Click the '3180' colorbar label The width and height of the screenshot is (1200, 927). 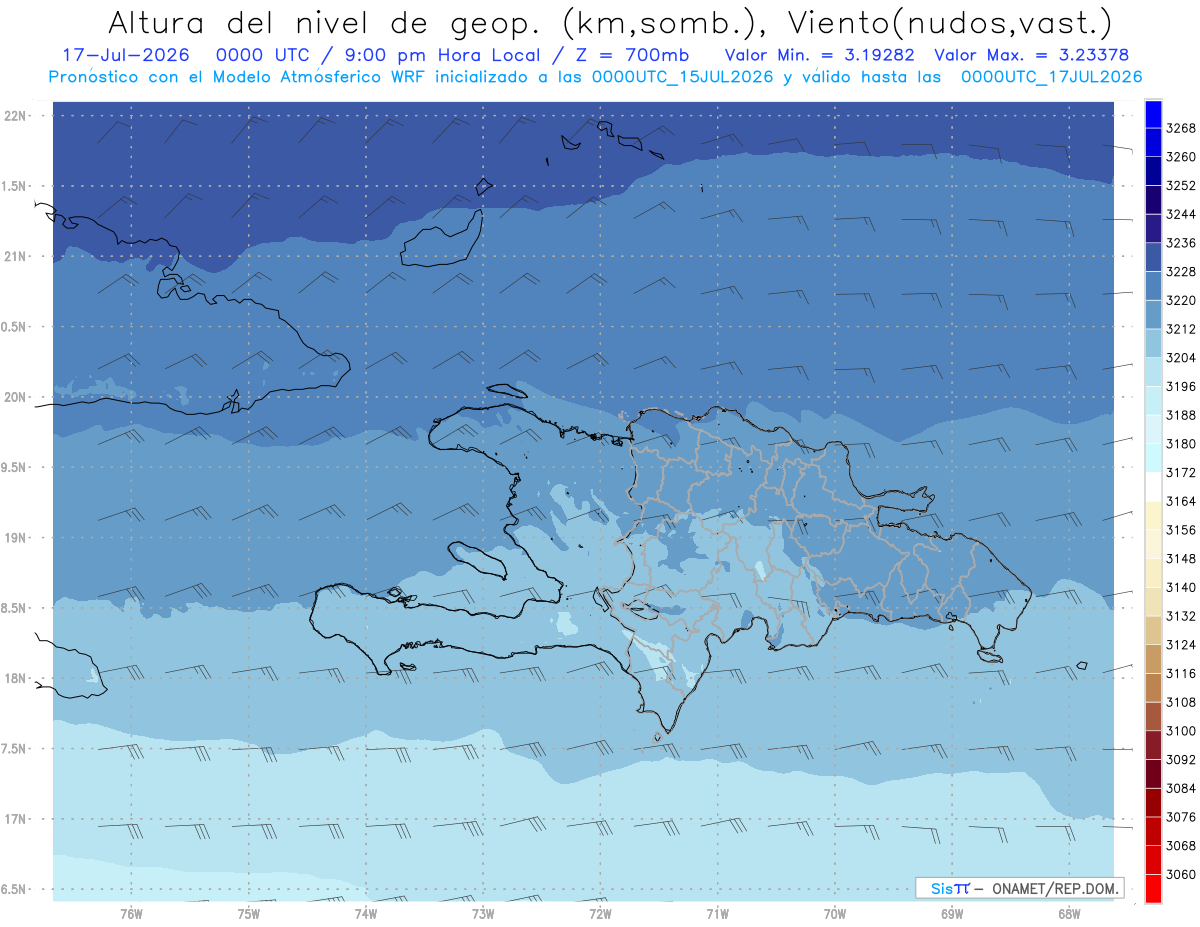click(1181, 444)
